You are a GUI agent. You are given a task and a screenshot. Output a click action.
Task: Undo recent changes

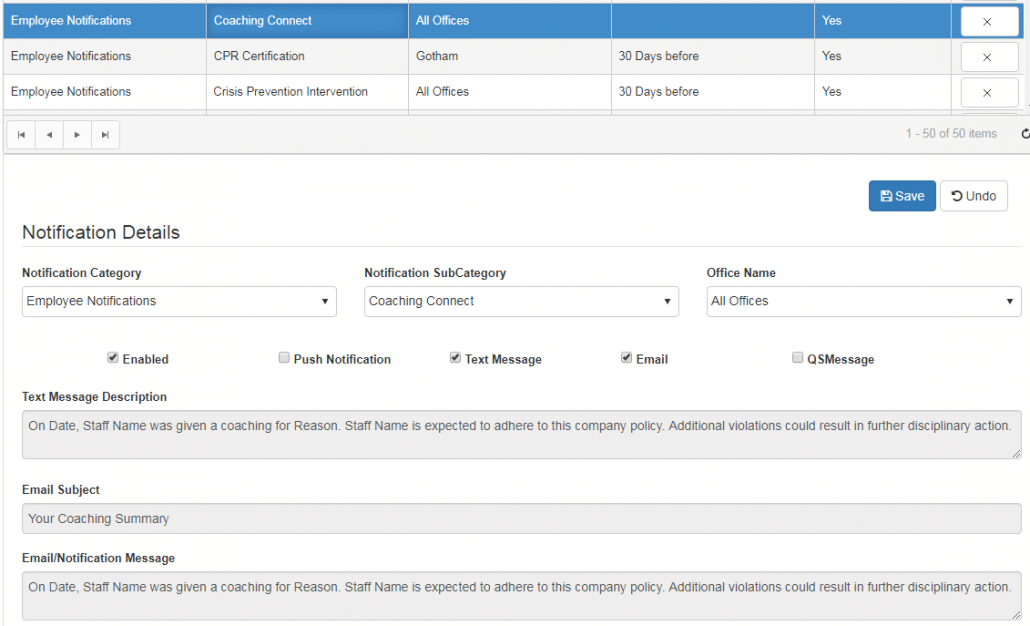coord(972,195)
